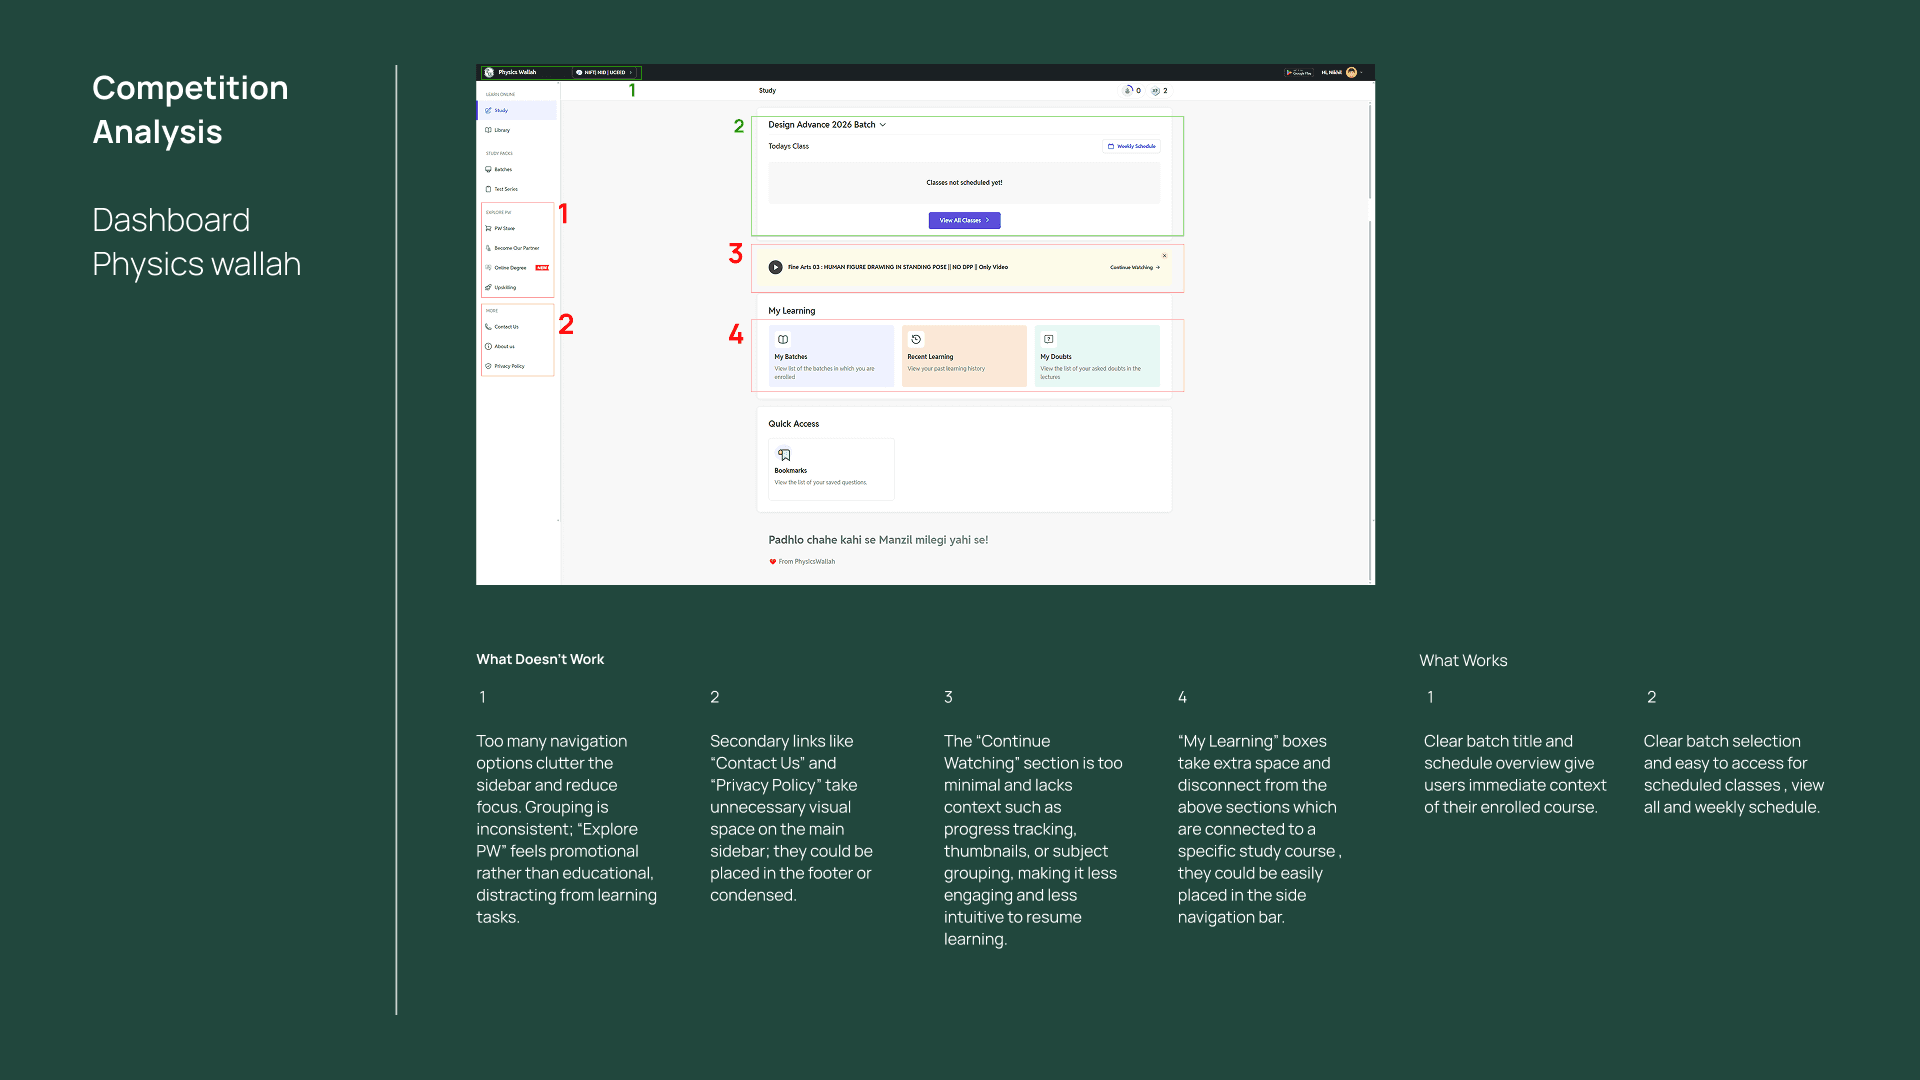
Task: Click the XP badge showing 2
Action: tap(1156, 90)
